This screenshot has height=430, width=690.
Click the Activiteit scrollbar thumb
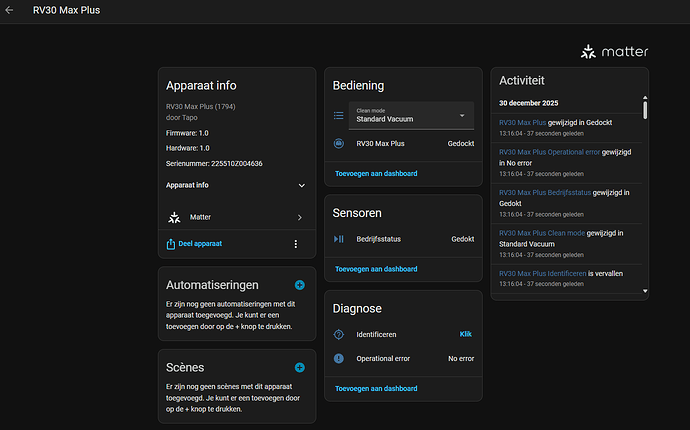645,110
